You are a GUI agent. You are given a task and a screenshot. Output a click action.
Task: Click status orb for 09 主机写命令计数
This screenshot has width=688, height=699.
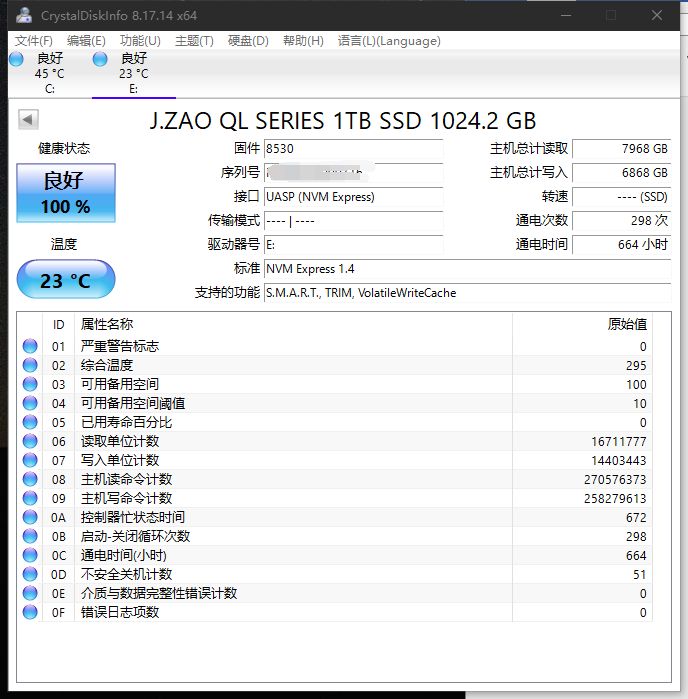tap(30, 498)
